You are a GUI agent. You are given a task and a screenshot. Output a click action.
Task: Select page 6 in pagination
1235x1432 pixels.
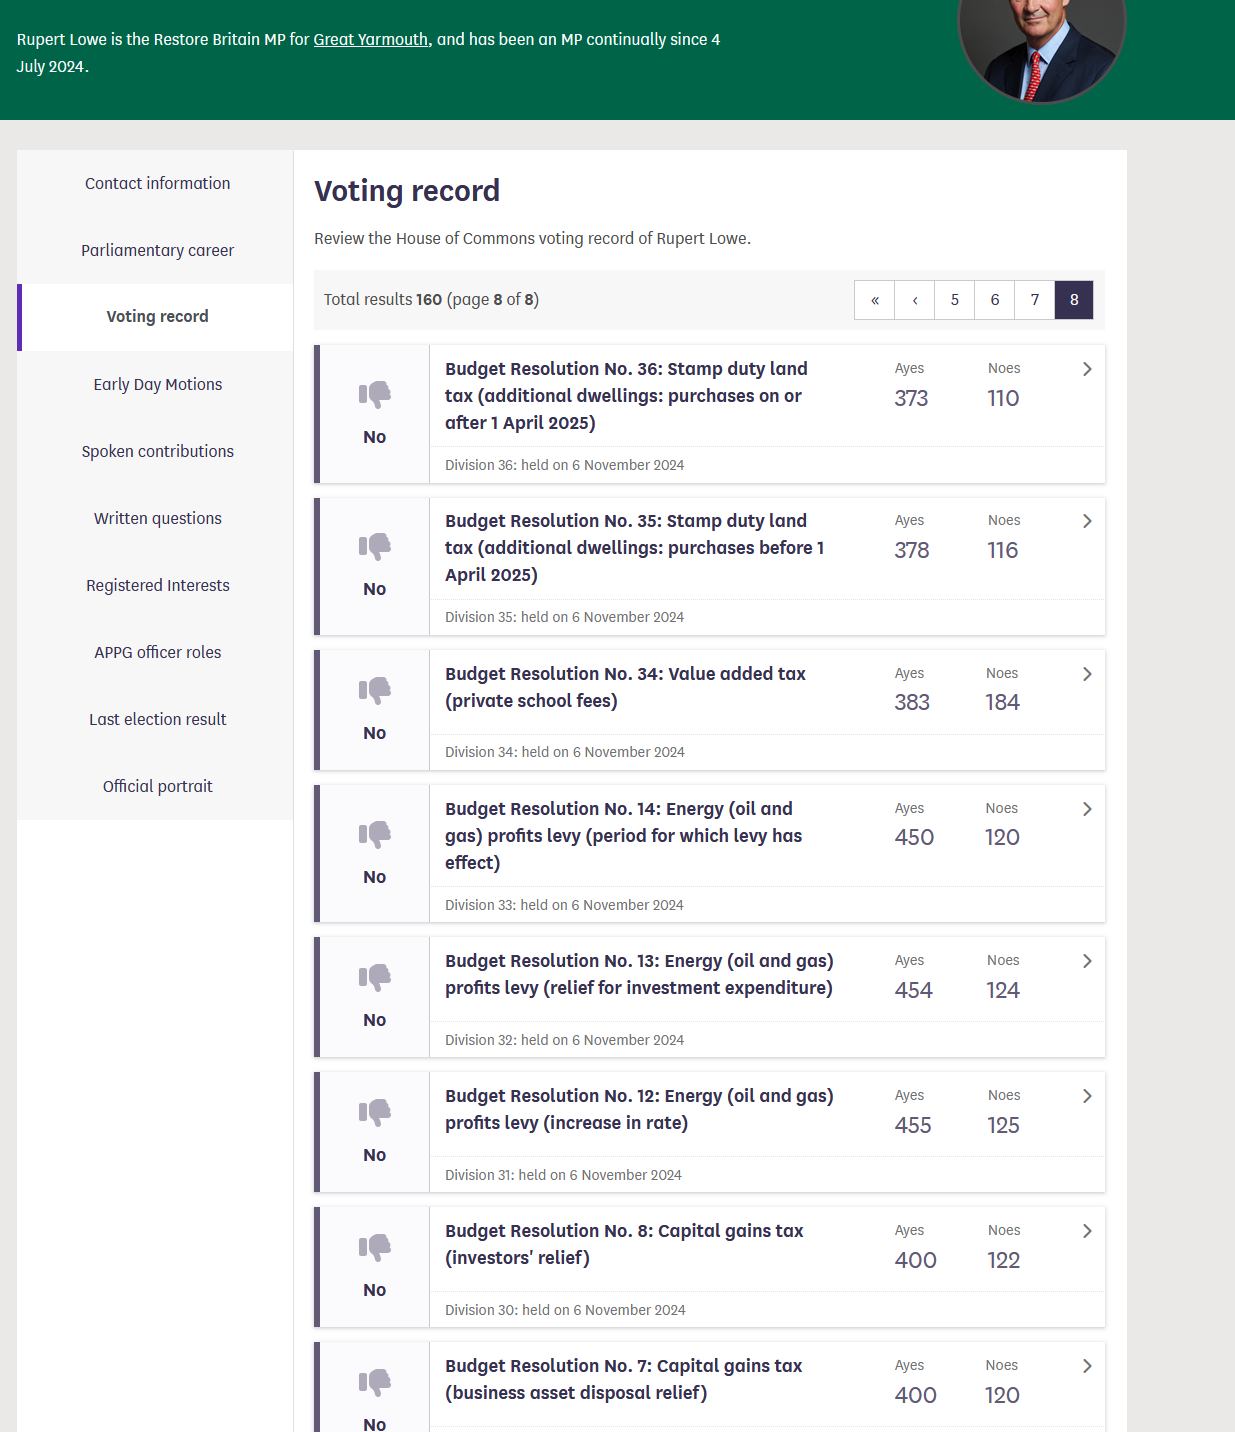(995, 300)
